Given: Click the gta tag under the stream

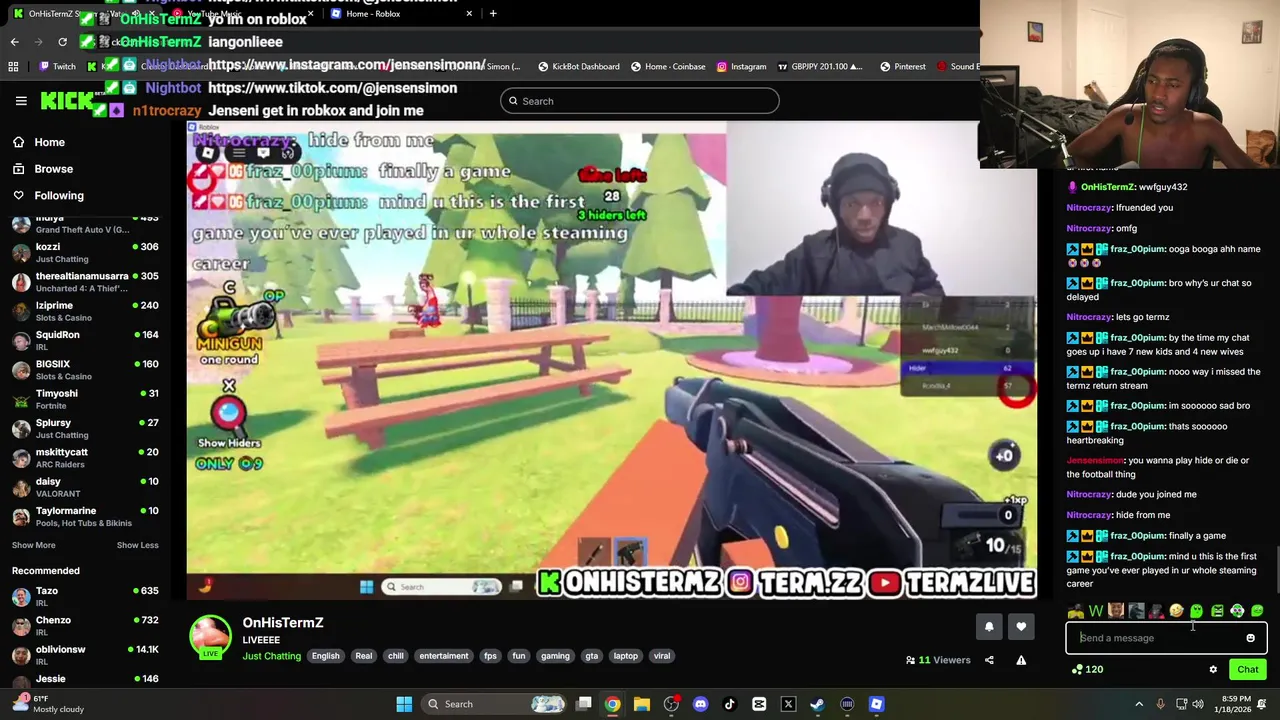Looking at the screenshot, I should point(592,656).
